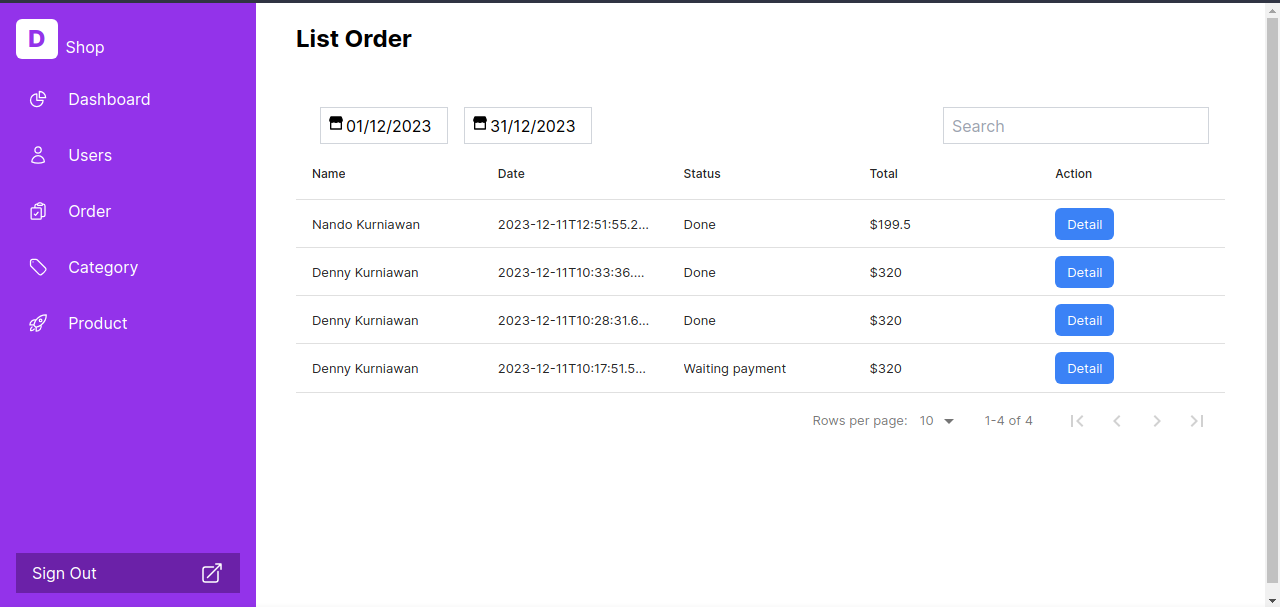Open the rows per page dropdown
1280x607 pixels.
[937, 421]
